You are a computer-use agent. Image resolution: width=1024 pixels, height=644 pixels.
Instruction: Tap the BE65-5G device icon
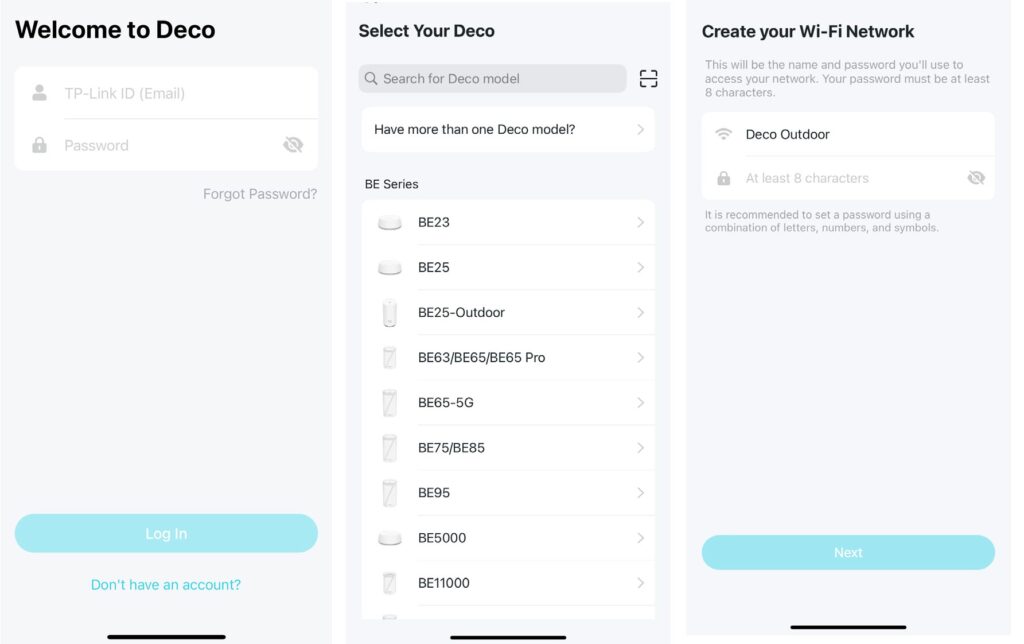tap(389, 403)
